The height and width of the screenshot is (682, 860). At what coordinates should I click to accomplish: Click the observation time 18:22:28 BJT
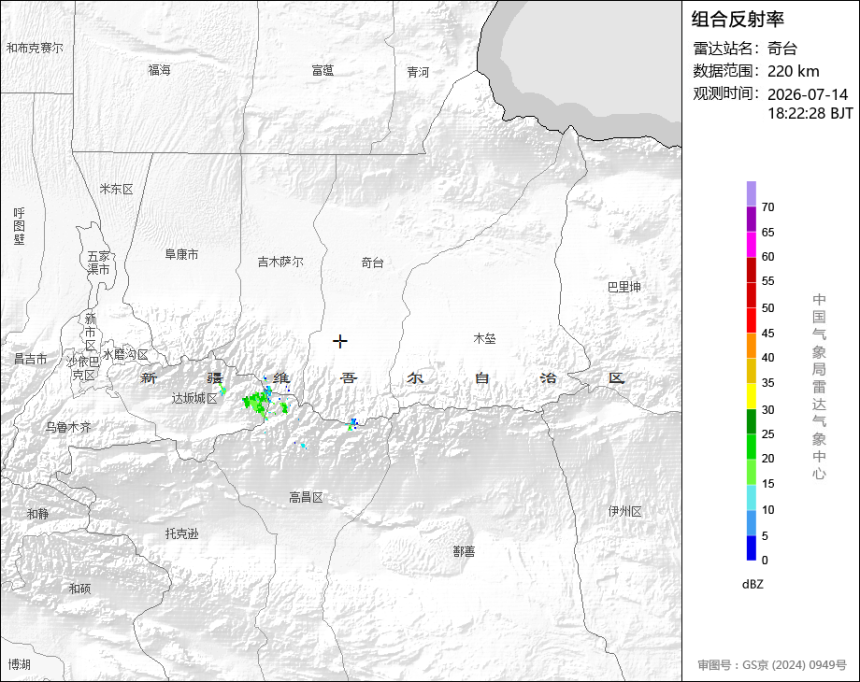point(810,113)
